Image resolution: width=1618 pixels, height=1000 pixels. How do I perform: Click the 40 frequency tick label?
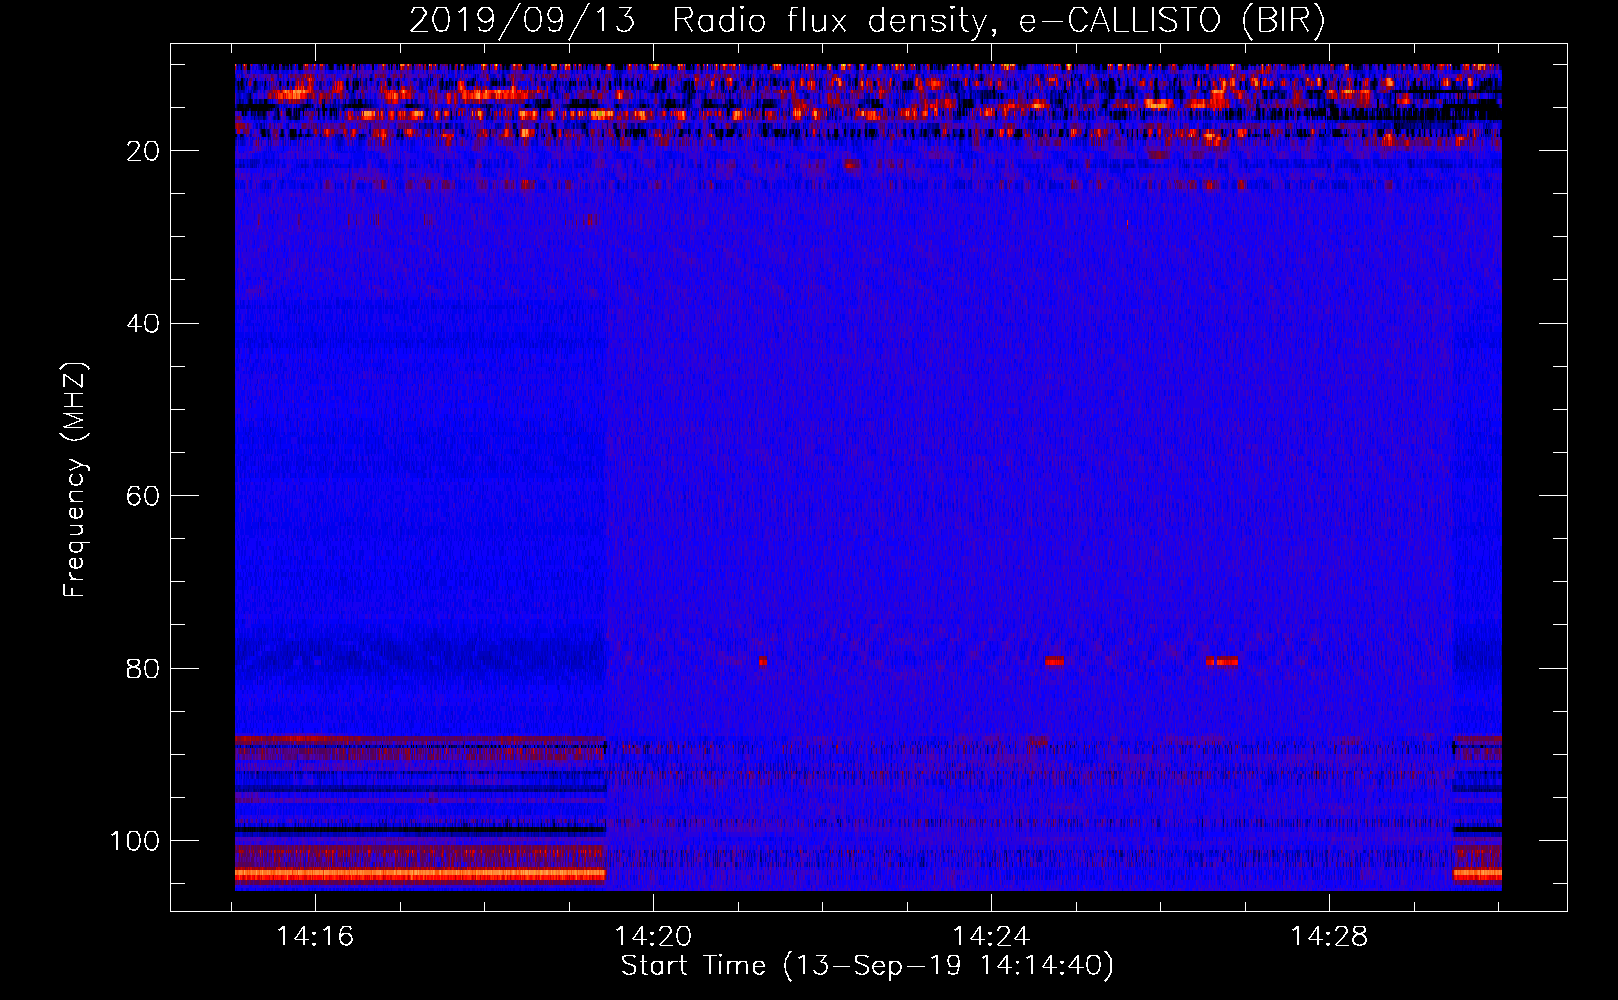(x=144, y=324)
